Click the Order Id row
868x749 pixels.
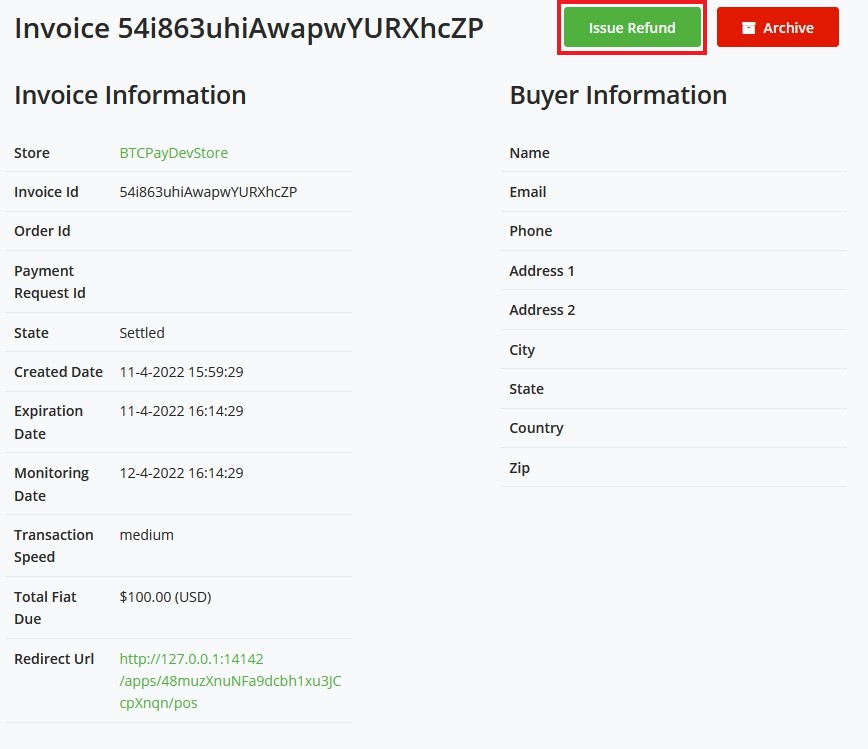[178, 231]
